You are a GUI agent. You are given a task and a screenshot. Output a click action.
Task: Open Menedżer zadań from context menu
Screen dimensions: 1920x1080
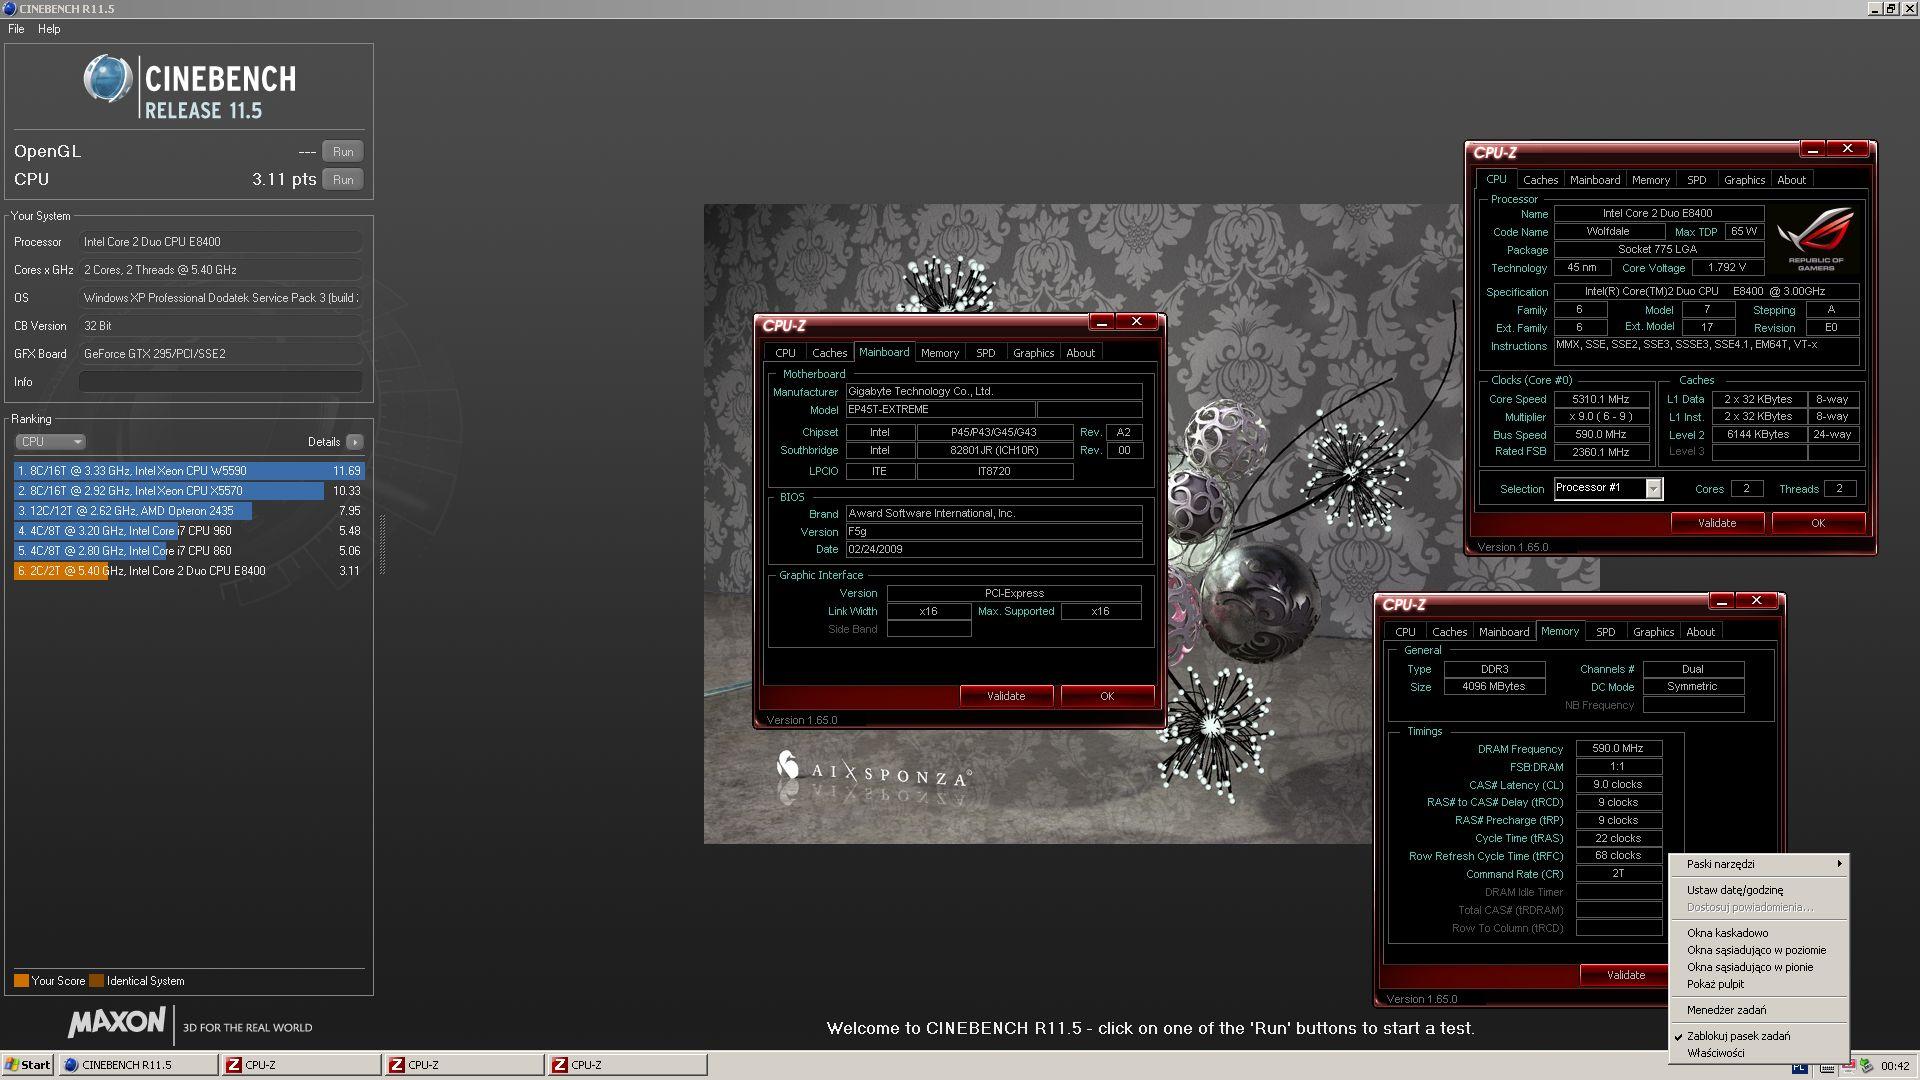coord(1759,1010)
